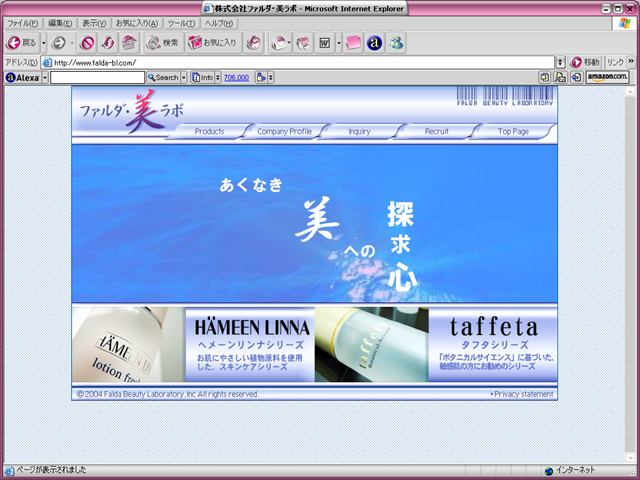Viewport: 640px width, 480px height.
Task: Select the Company Profile navigation tab
Action: 284,131
